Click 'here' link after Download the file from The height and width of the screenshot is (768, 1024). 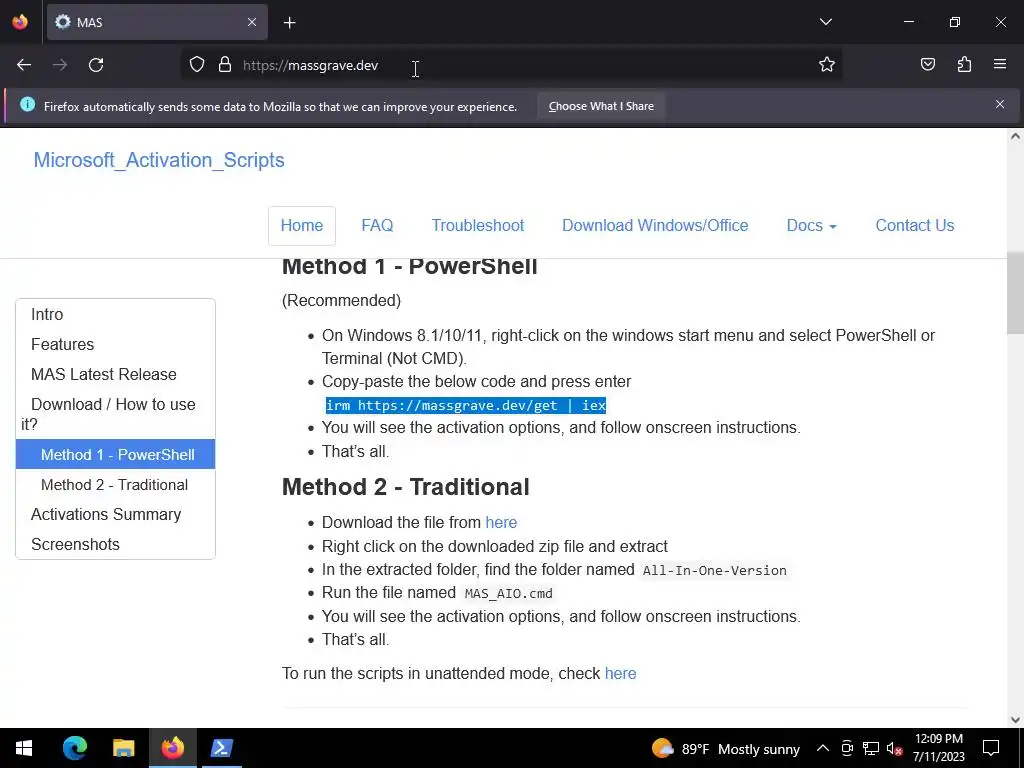point(501,522)
